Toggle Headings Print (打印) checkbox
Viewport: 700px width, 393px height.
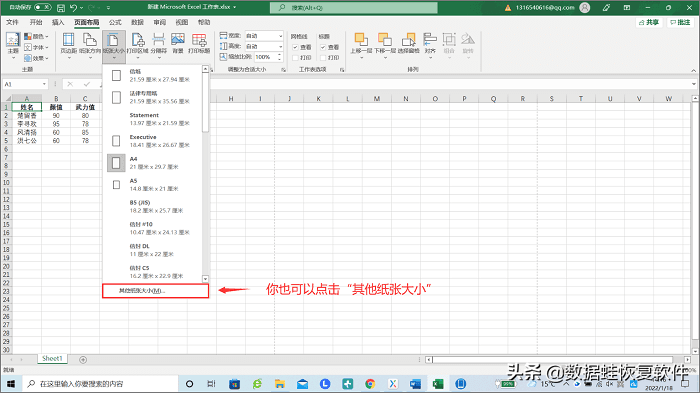tap(323, 58)
